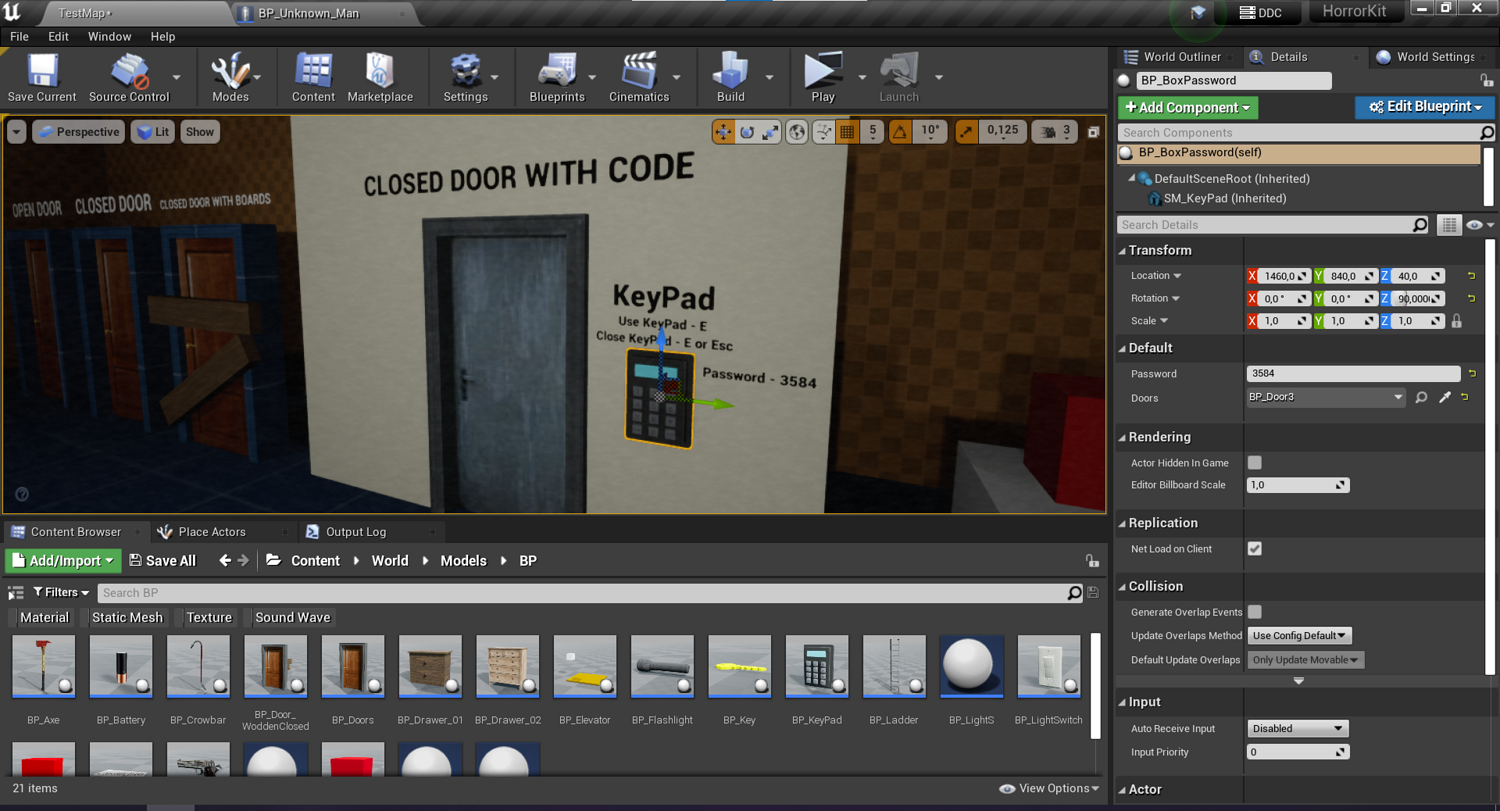
Task: Click the Add/Import button
Action: pos(64,561)
